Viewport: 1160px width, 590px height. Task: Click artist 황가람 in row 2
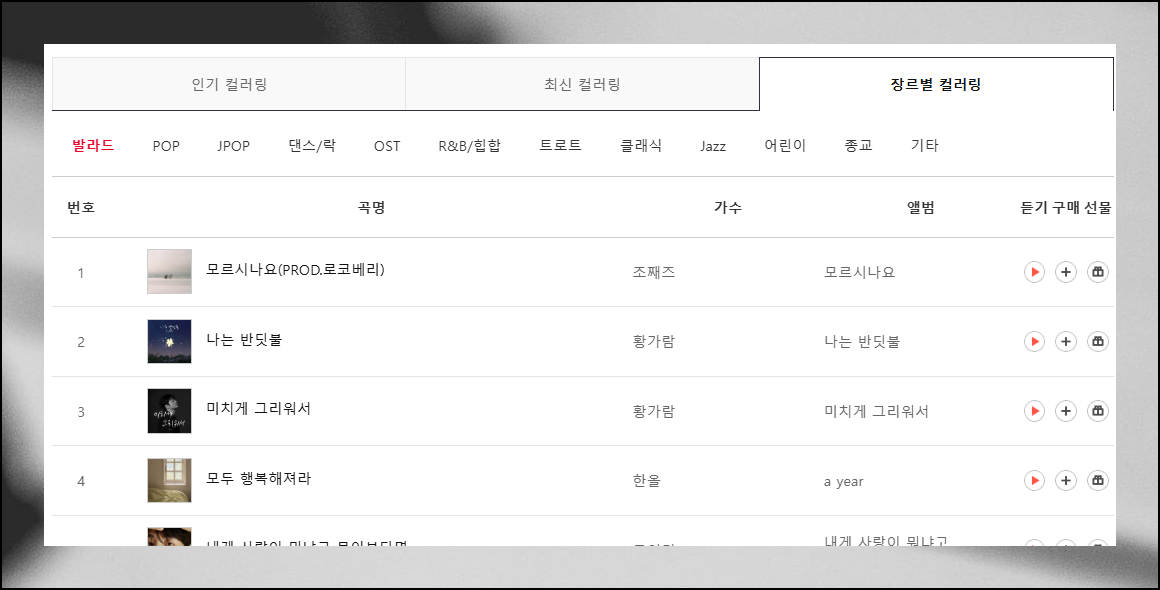[x=653, y=342]
